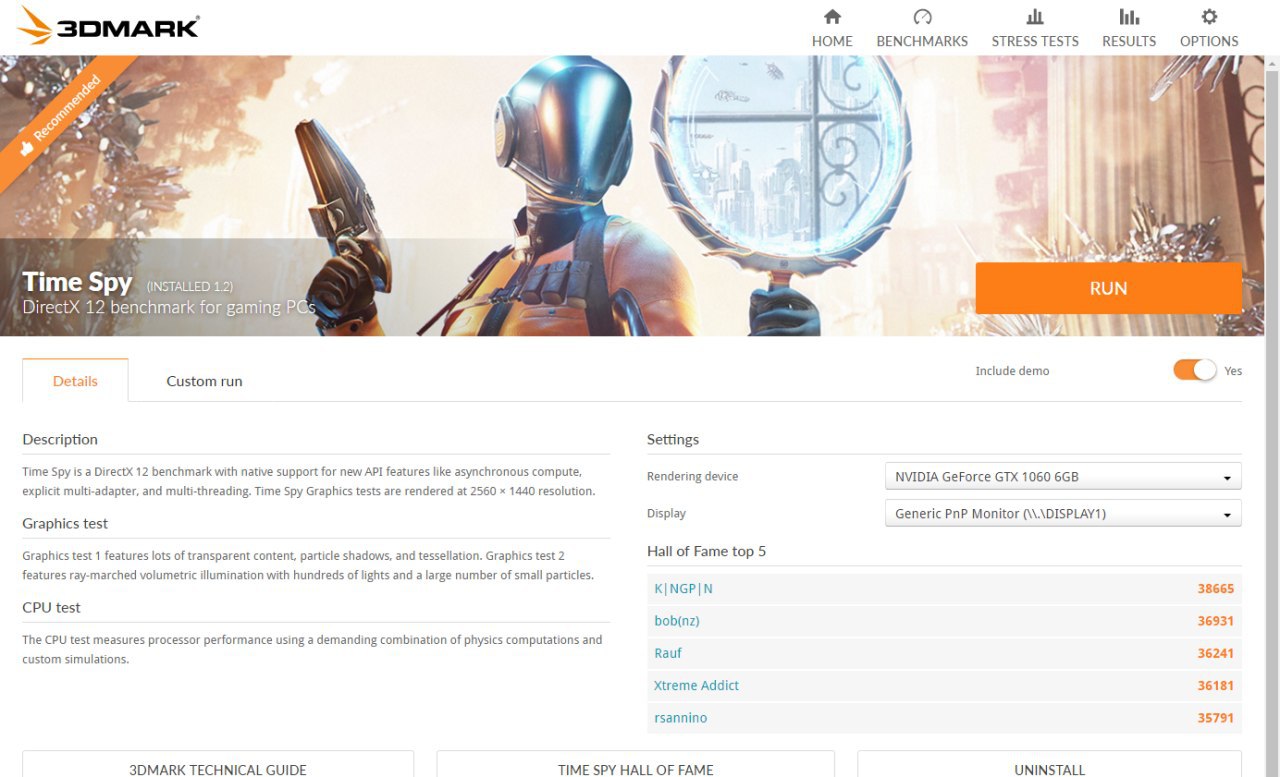Click the Rendering device label
Image resolution: width=1280 pixels, height=777 pixels.
pyautogui.click(x=692, y=476)
